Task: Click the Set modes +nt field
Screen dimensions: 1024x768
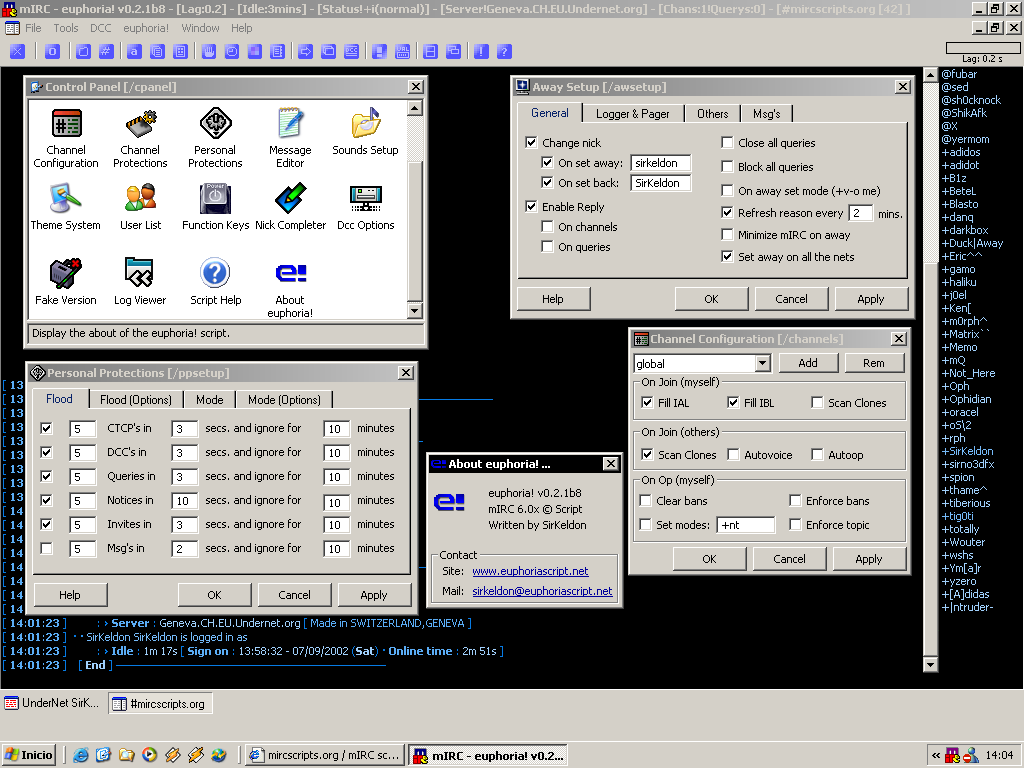Action: (x=746, y=525)
